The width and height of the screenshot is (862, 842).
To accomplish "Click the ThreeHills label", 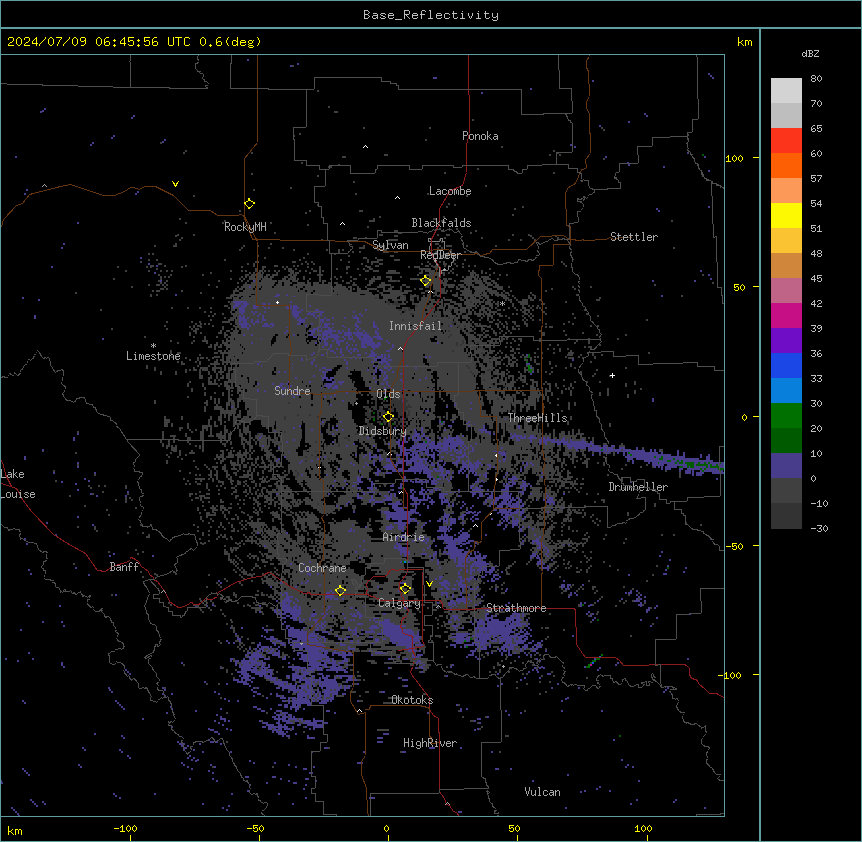I will click(x=537, y=418).
